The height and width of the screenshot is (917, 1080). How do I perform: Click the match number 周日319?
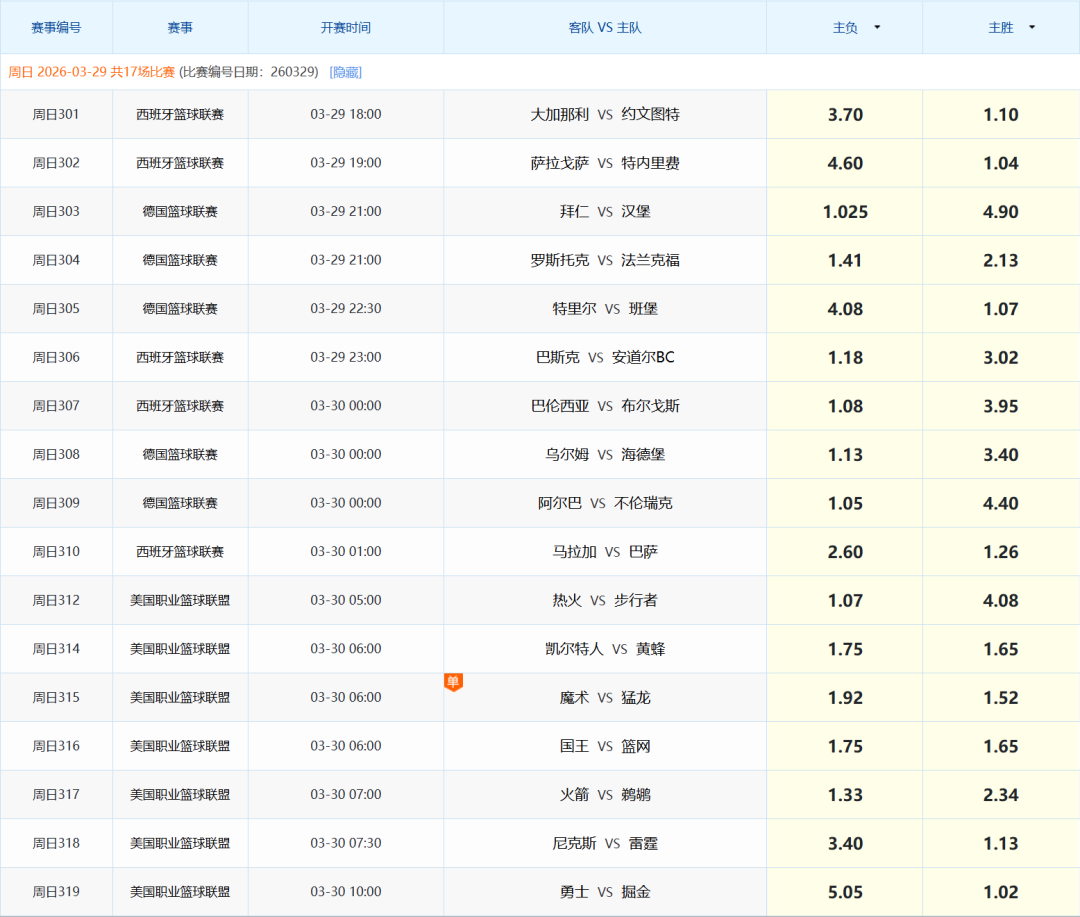pos(56,892)
